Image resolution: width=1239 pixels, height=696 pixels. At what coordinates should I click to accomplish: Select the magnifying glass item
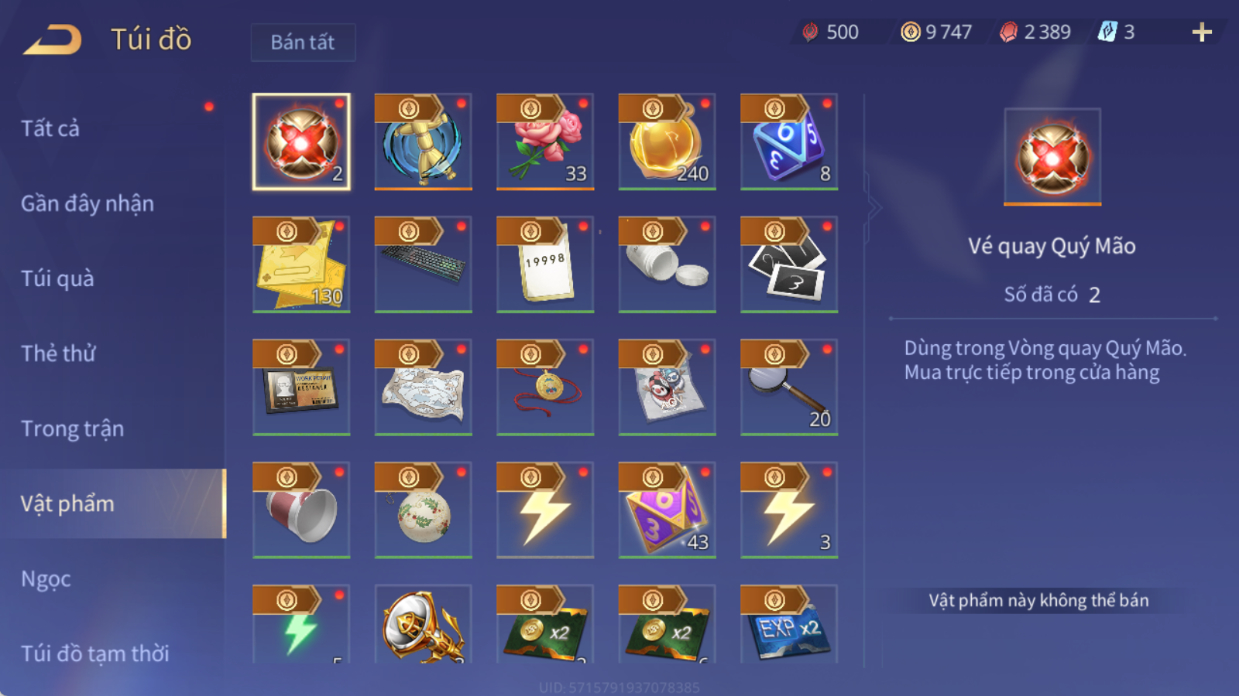click(x=789, y=387)
